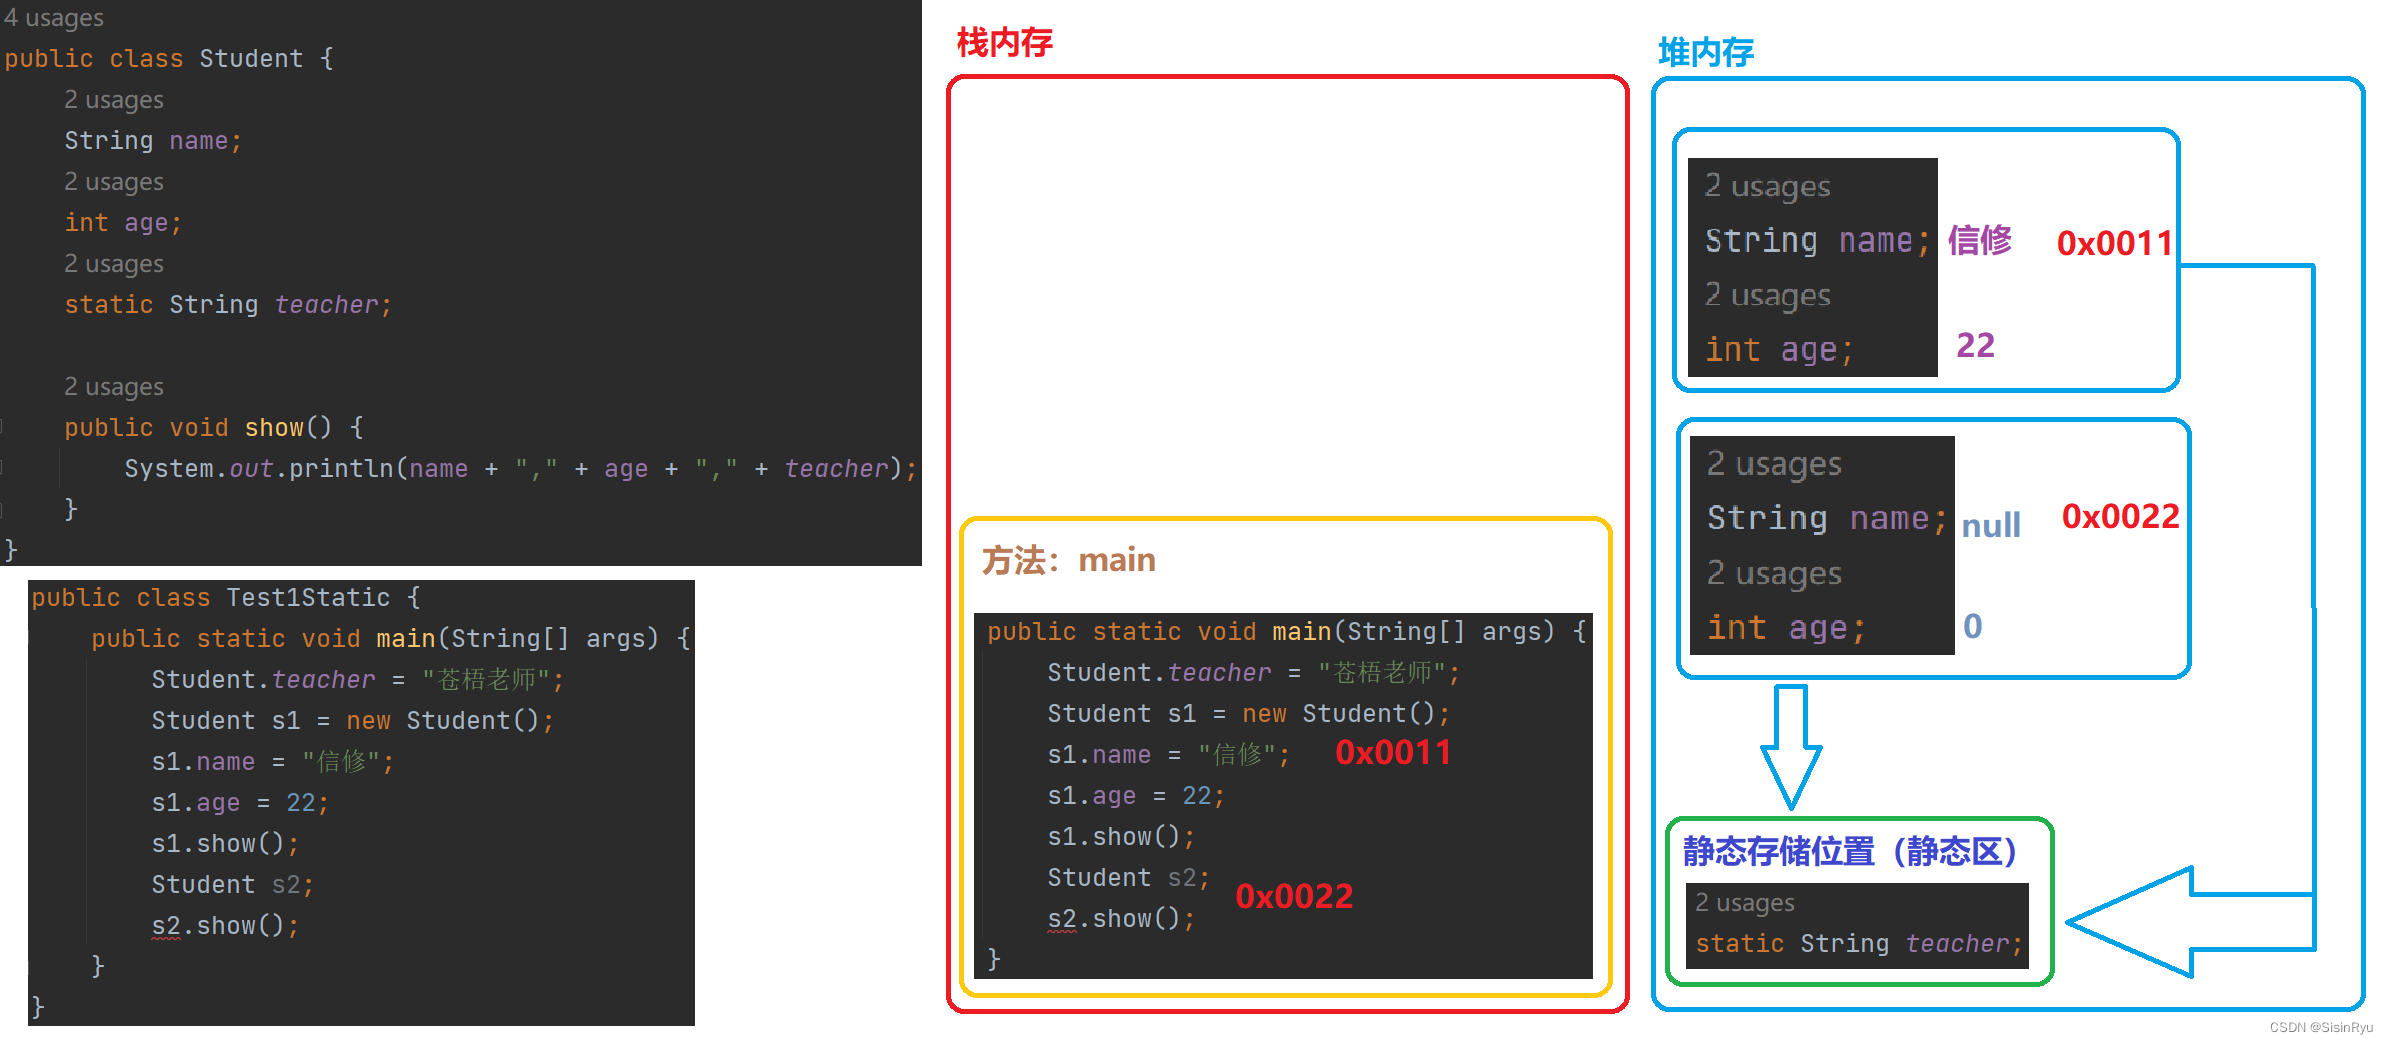
Task: Click "s1.age = 22;" in Test1Static editor
Action: click(240, 802)
